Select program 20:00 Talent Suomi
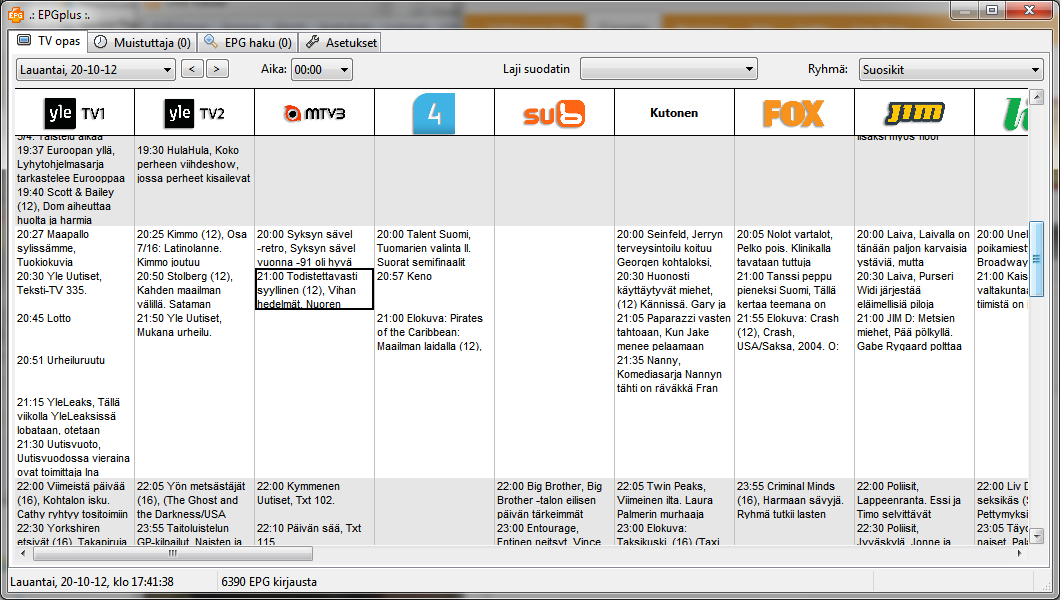The width and height of the screenshot is (1060, 600). 434,248
